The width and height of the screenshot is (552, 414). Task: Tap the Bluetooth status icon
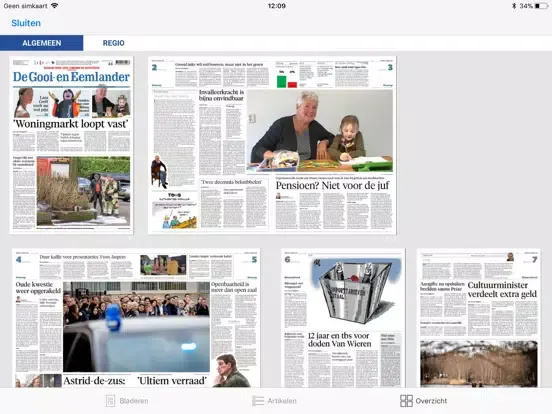[x=514, y=6]
